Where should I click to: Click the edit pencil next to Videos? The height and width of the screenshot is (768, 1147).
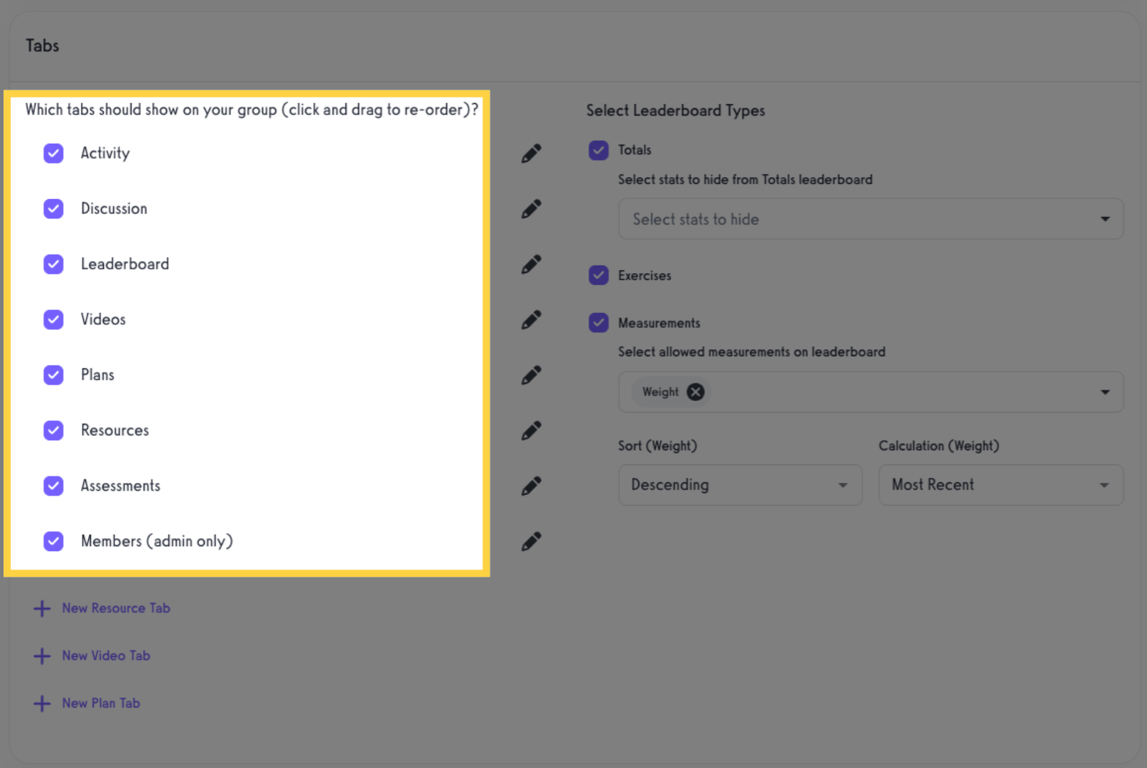point(531,319)
